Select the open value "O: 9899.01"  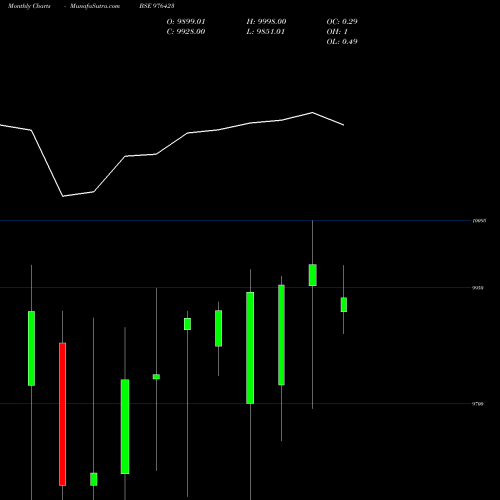point(186,22)
